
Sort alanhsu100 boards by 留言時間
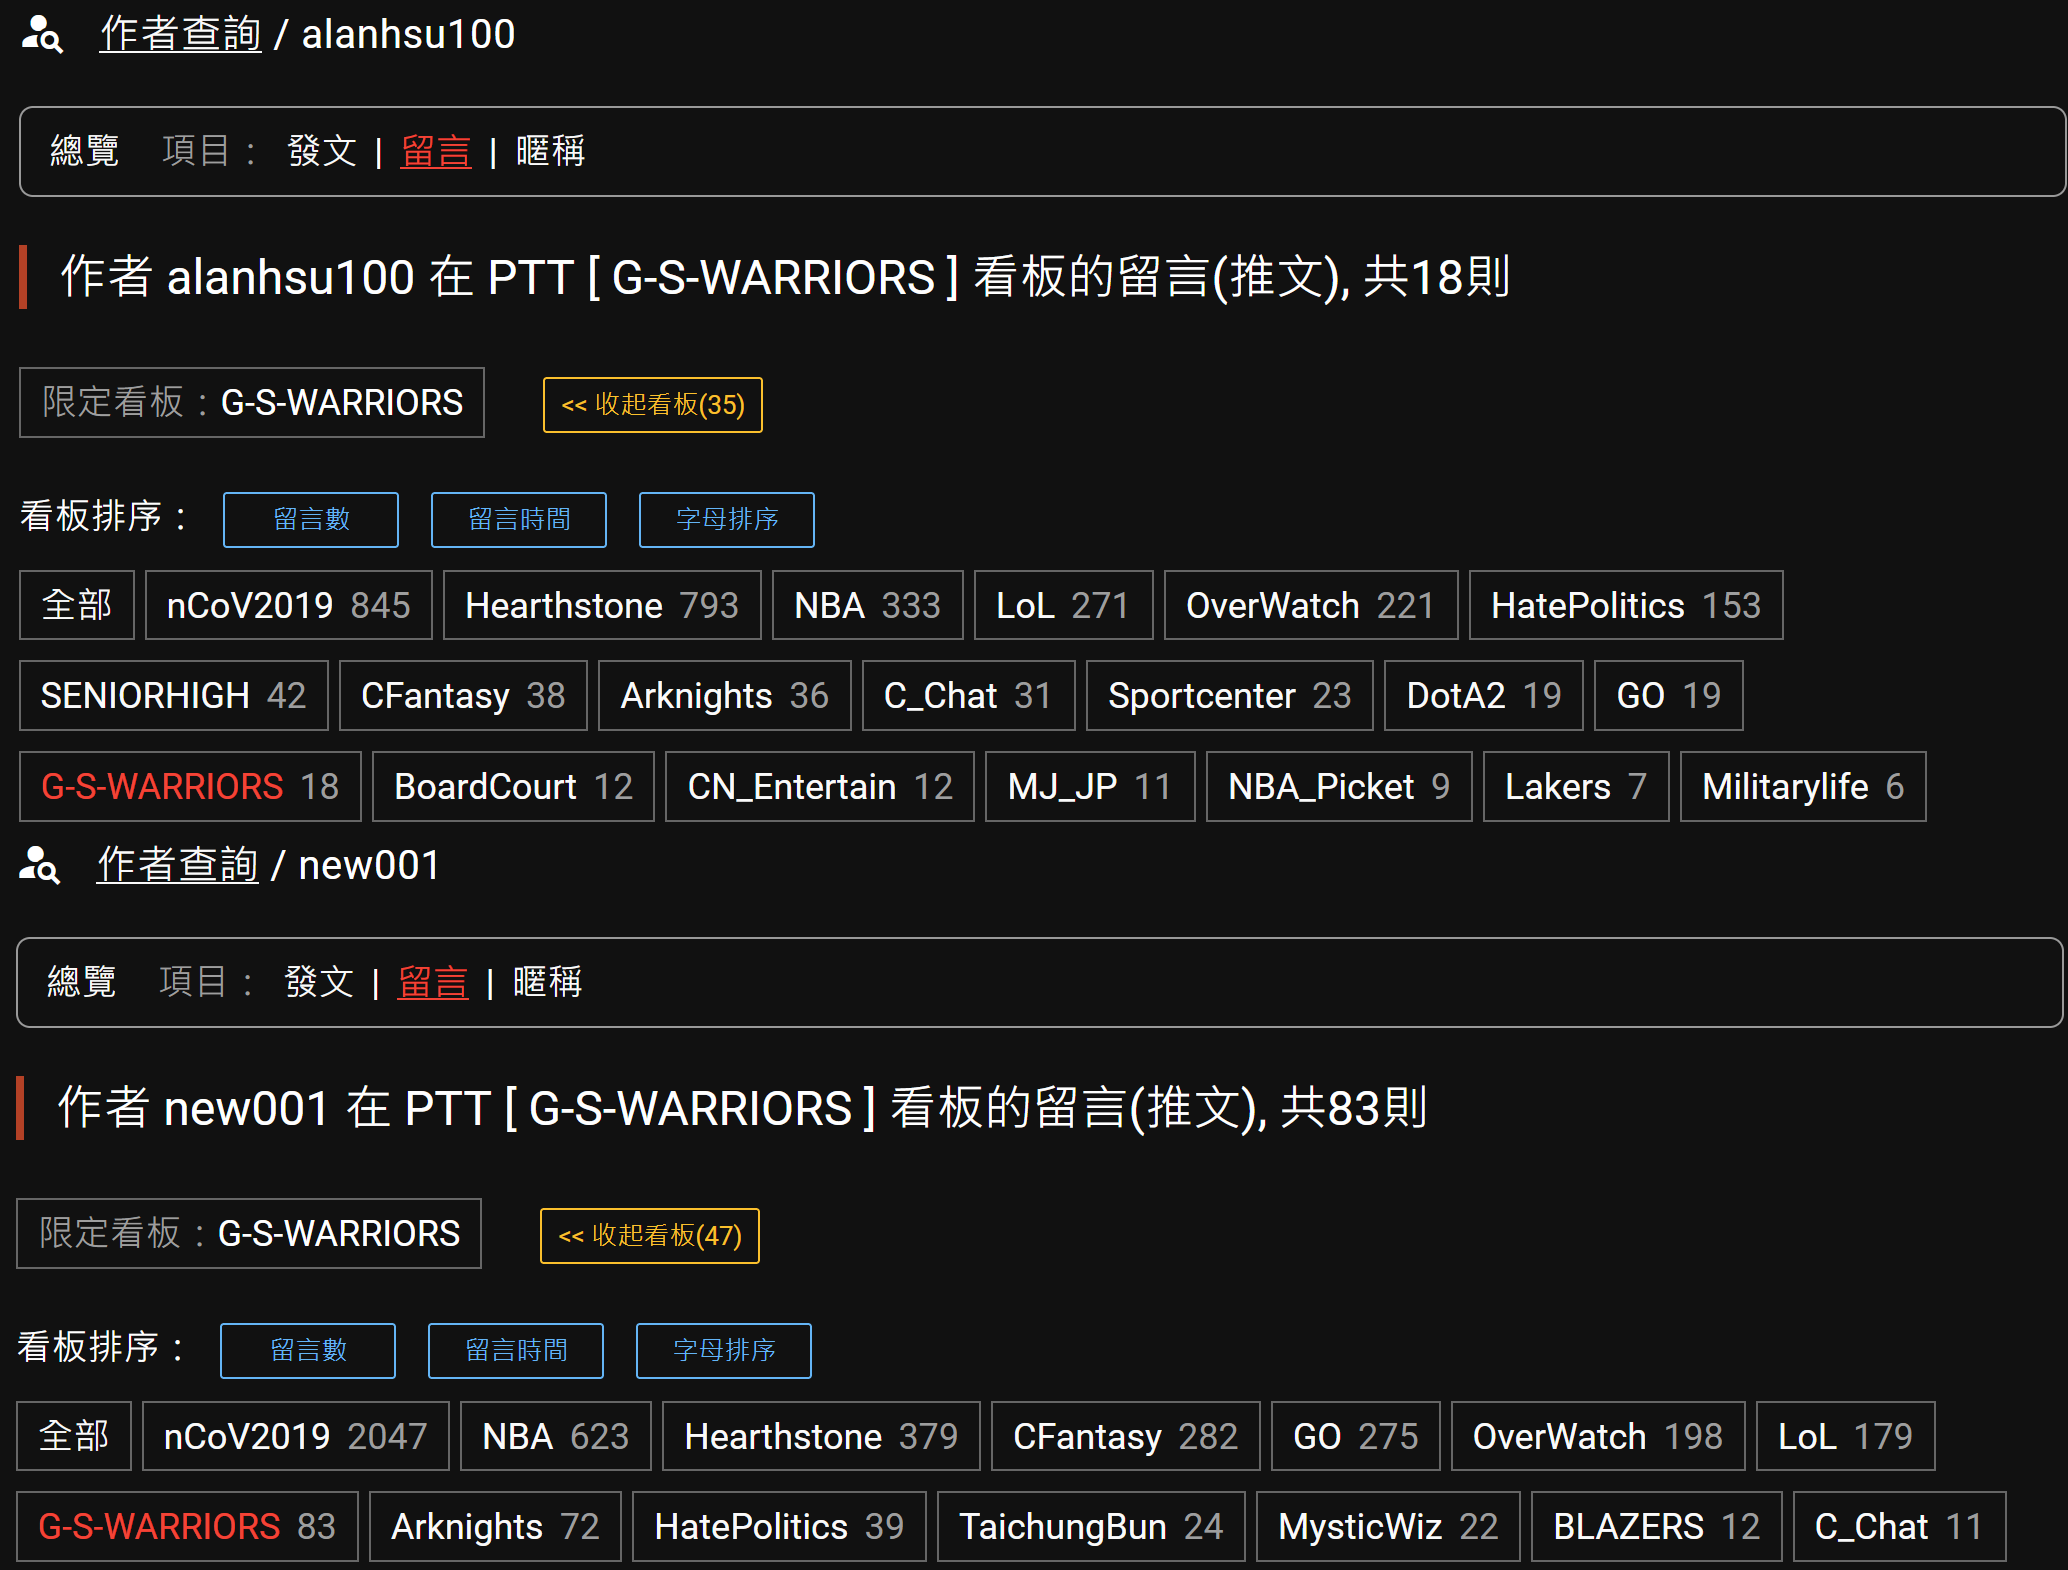point(519,520)
